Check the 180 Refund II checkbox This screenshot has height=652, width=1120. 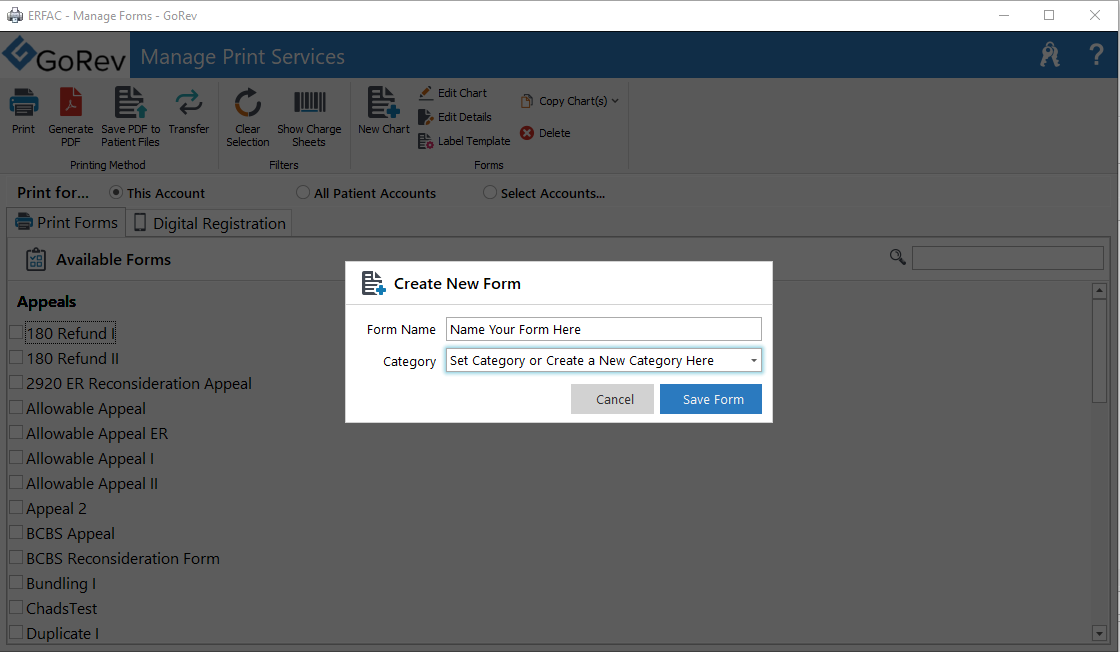(x=16, y=358)
